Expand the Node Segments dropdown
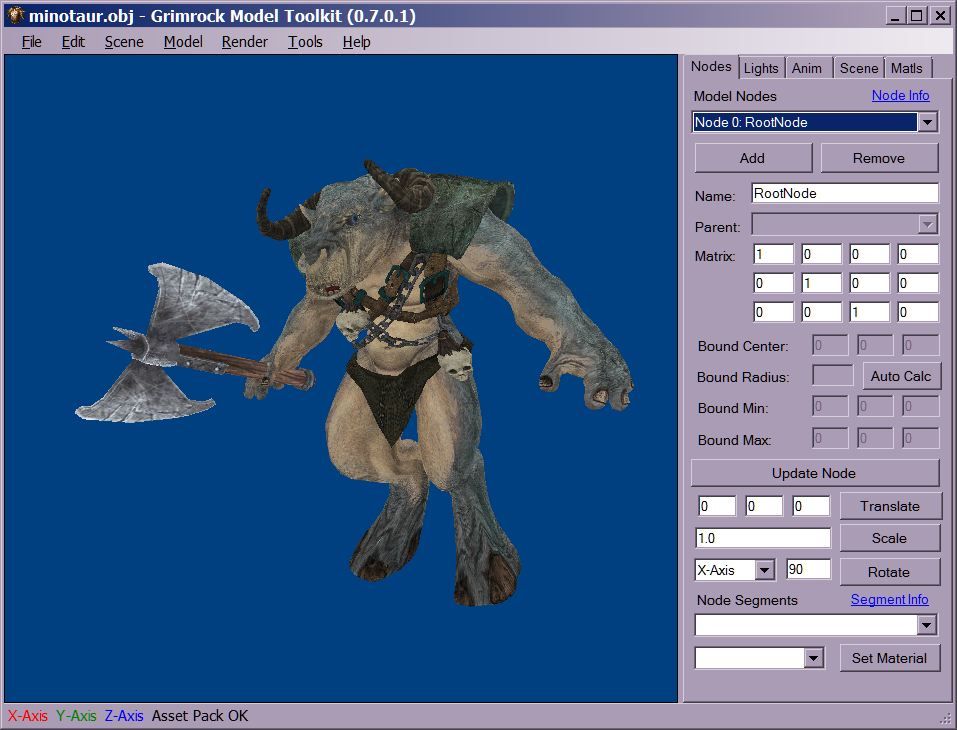The height and width of the screenshot is (730, 957). pos(926,625)
